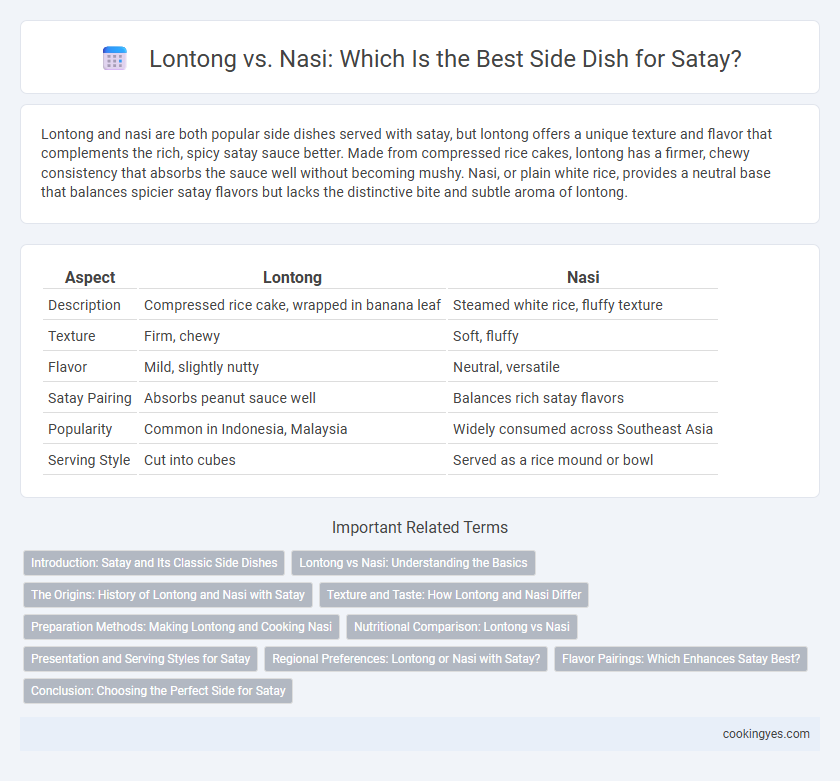The image size is (840, 781).
Task: Open the 'Preparation Methods: Making Lontong and Cooking Nasi' tag
Action: click(x=181, y=627)
